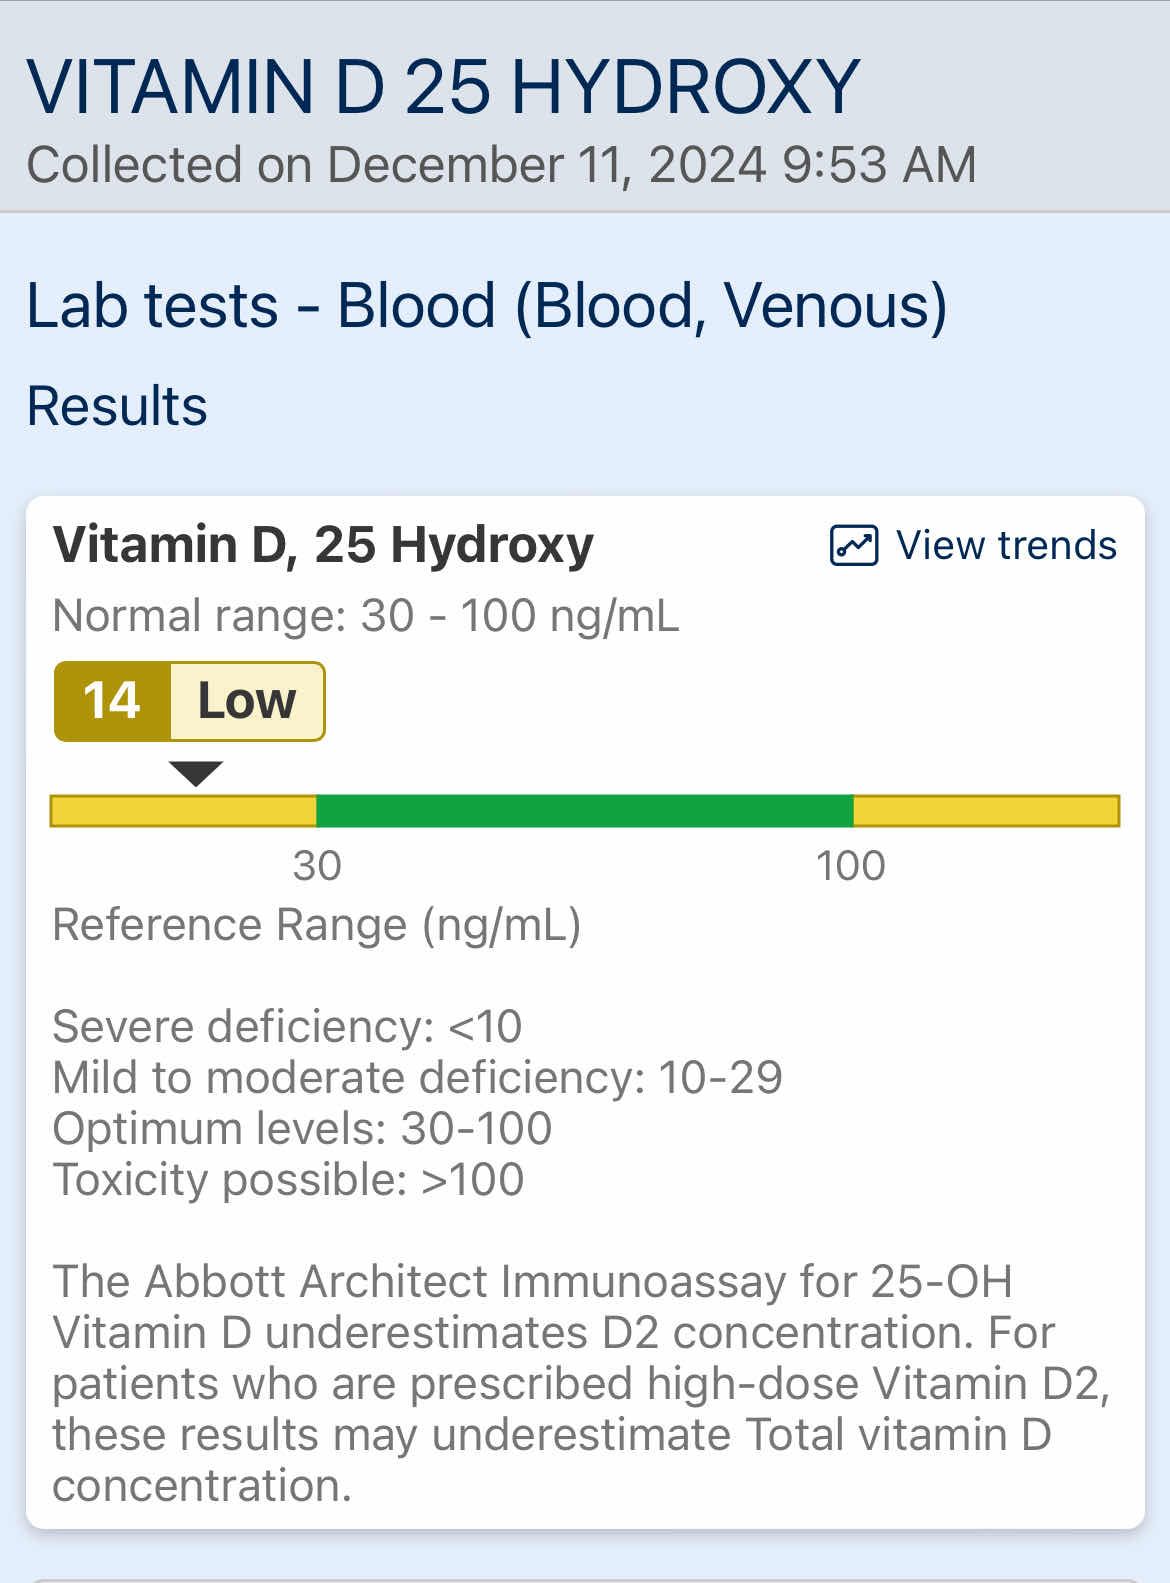Select the Abbott Architect Immunoassay note paragraph
1170x1583 pixels.
(x=581, y=1384)
